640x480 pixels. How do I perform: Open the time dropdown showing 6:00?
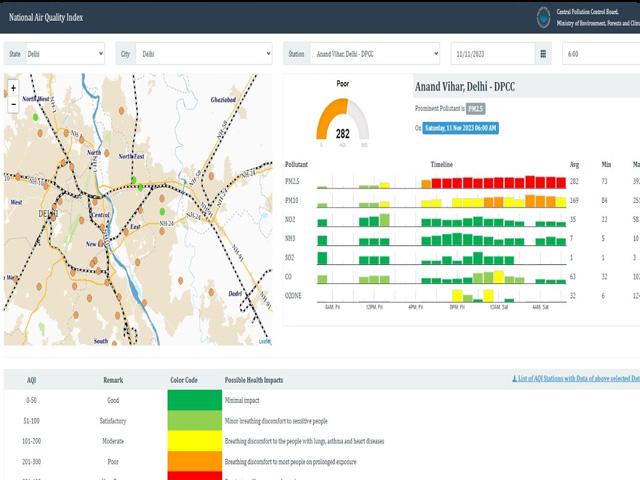[601, 54]
